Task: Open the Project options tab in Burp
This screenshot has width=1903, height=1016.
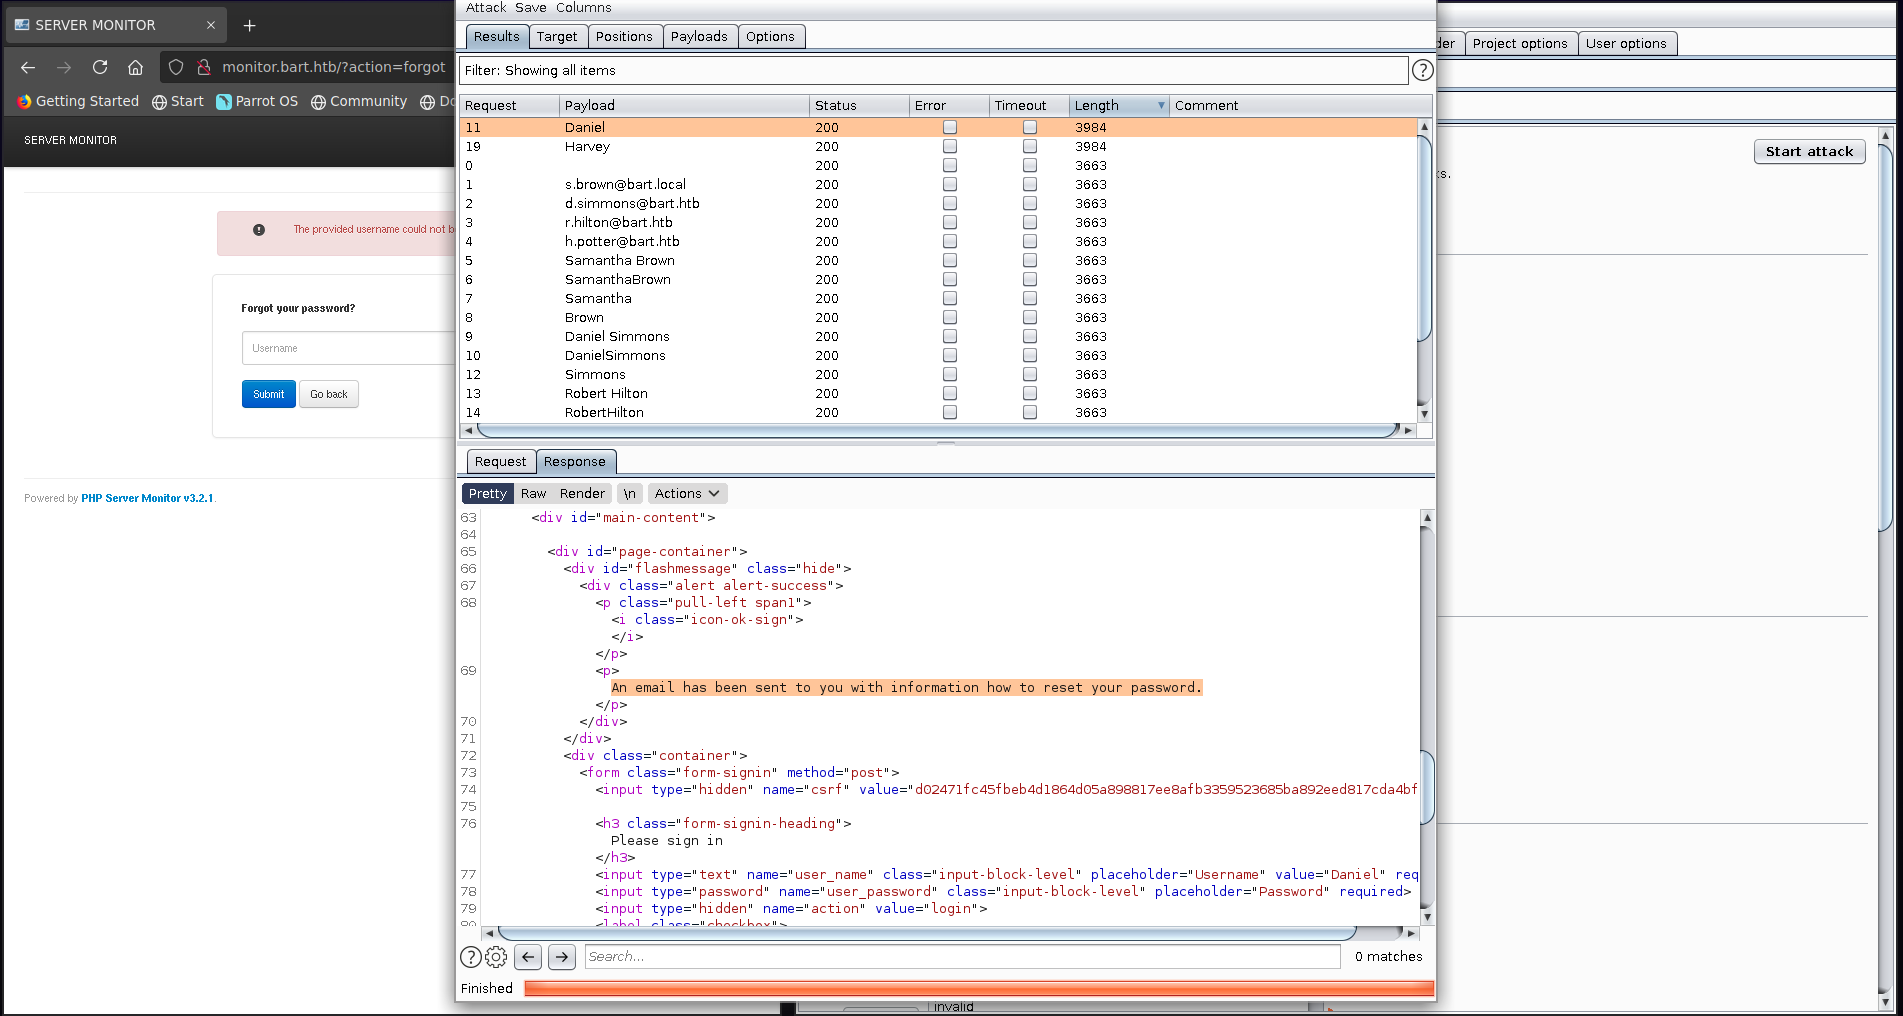Action: click(x=1520, y=43)
